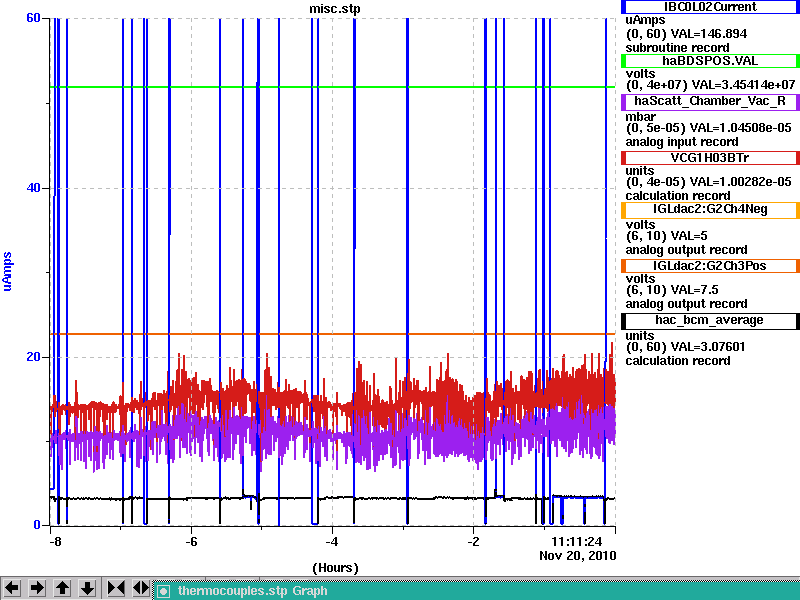Click the VAL=3.45414e+07 reading
Viewport: 800px width, 600px height.
click(743, 85)
